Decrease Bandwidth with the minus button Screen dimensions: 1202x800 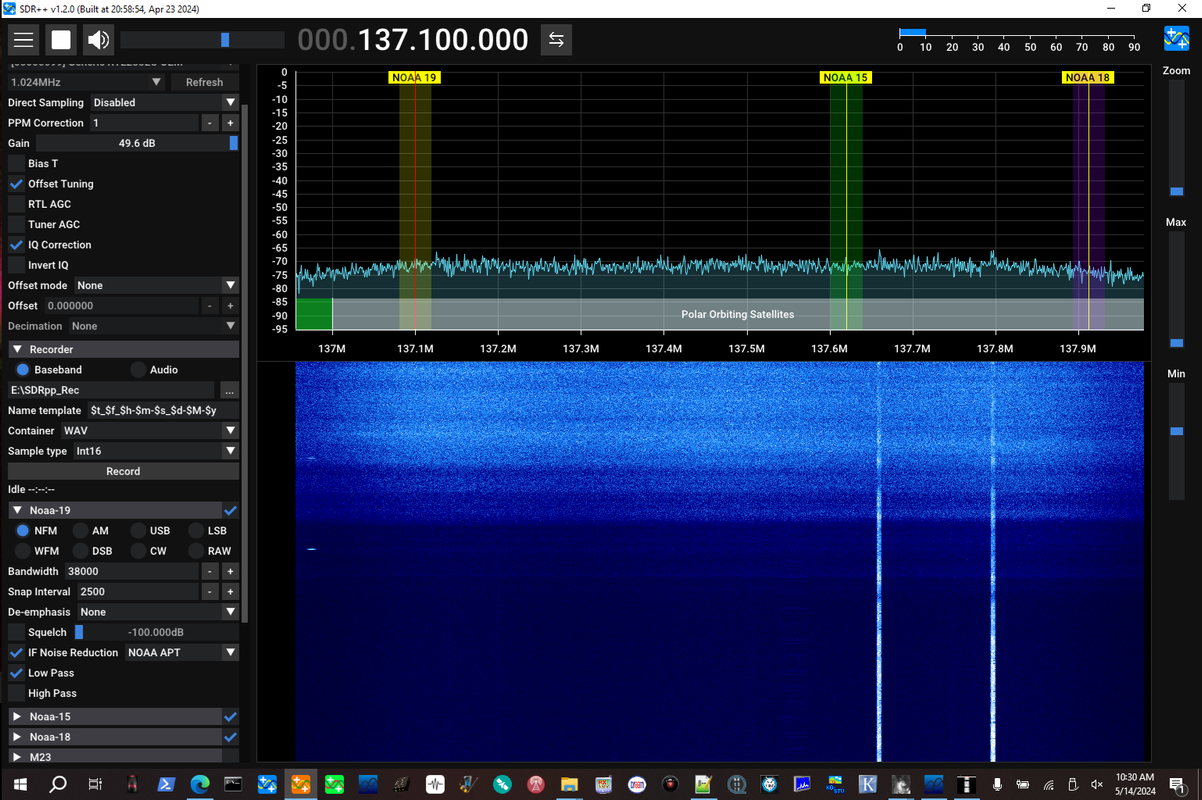coord(209,571)
